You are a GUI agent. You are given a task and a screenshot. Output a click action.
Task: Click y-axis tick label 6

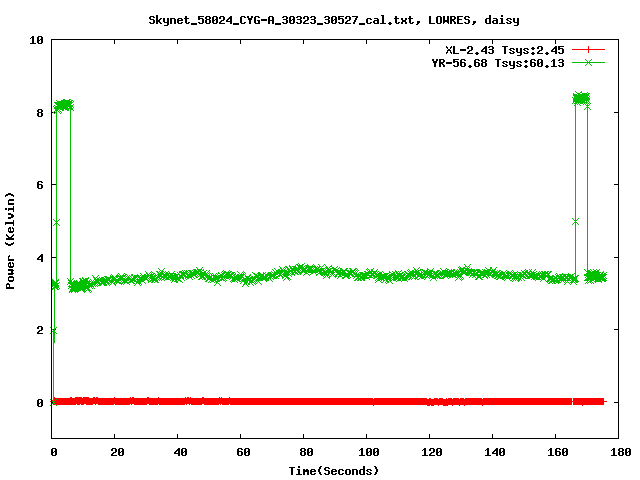(x=40, y=185)
